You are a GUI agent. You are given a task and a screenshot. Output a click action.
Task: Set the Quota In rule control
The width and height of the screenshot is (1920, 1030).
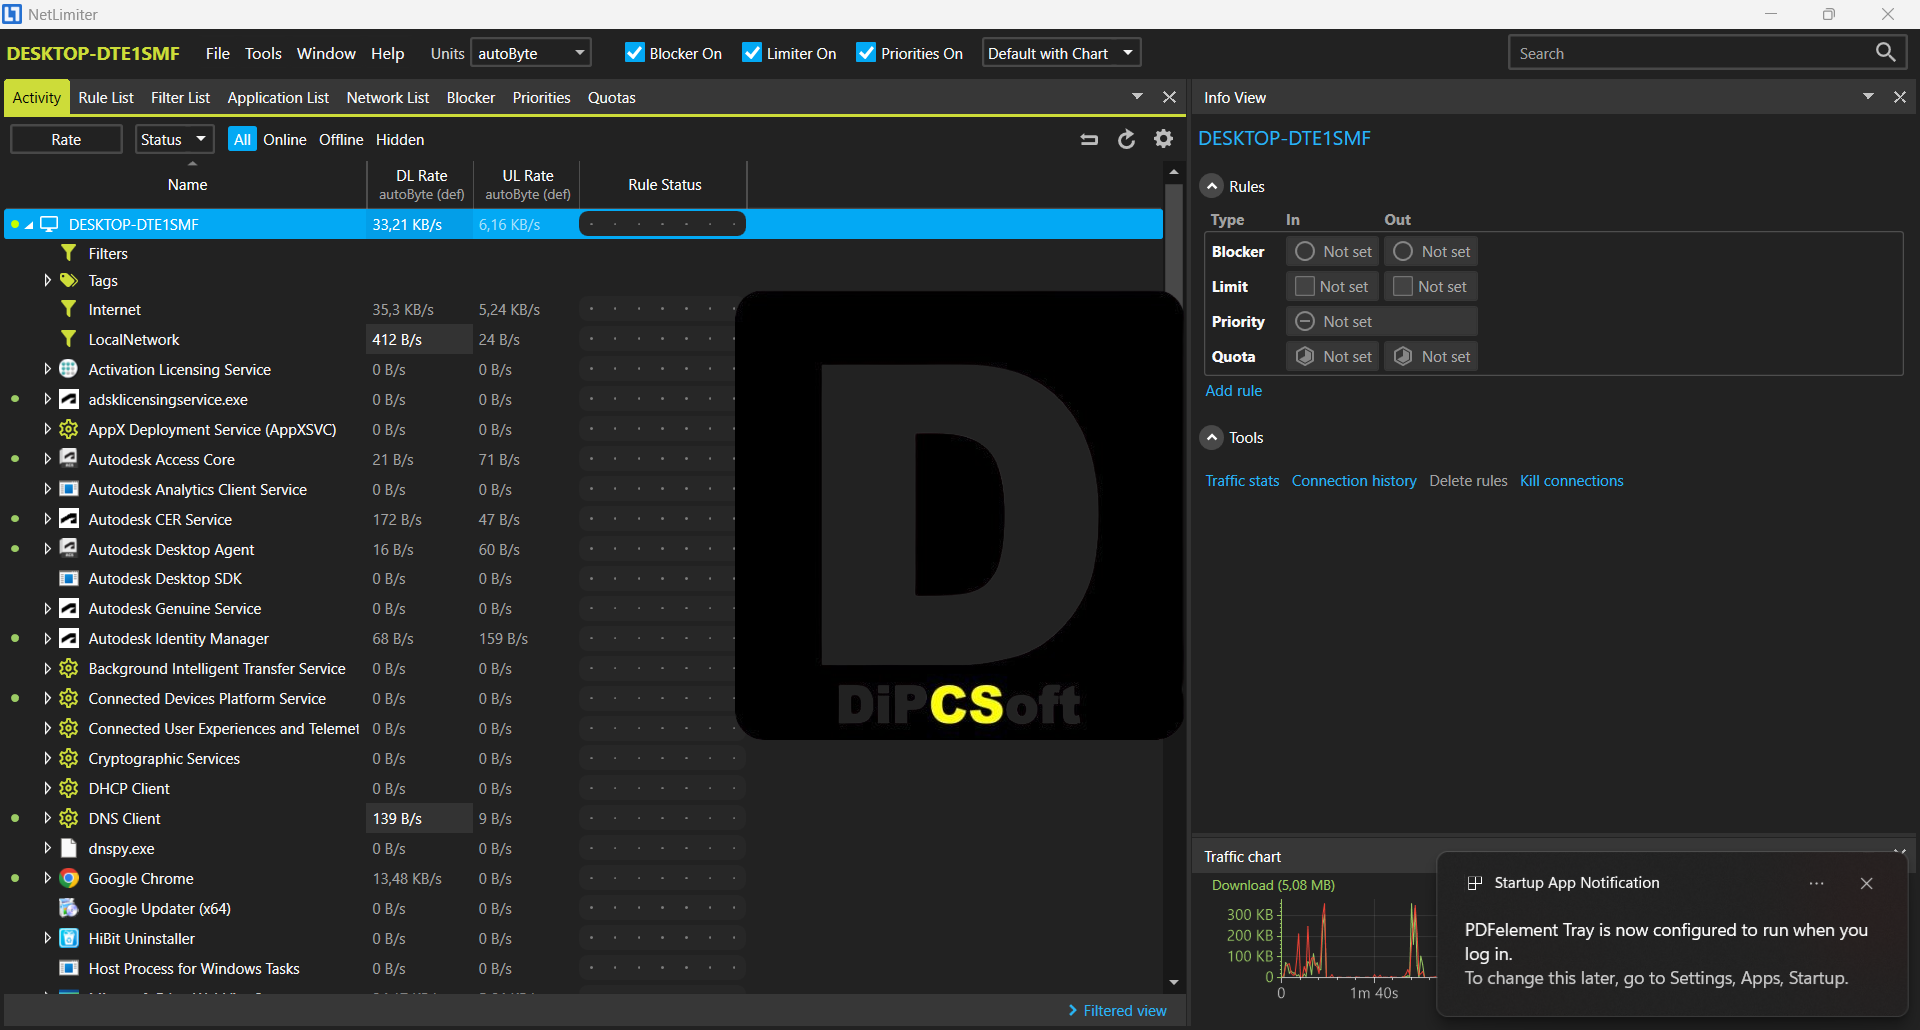tap(1332, 356)
